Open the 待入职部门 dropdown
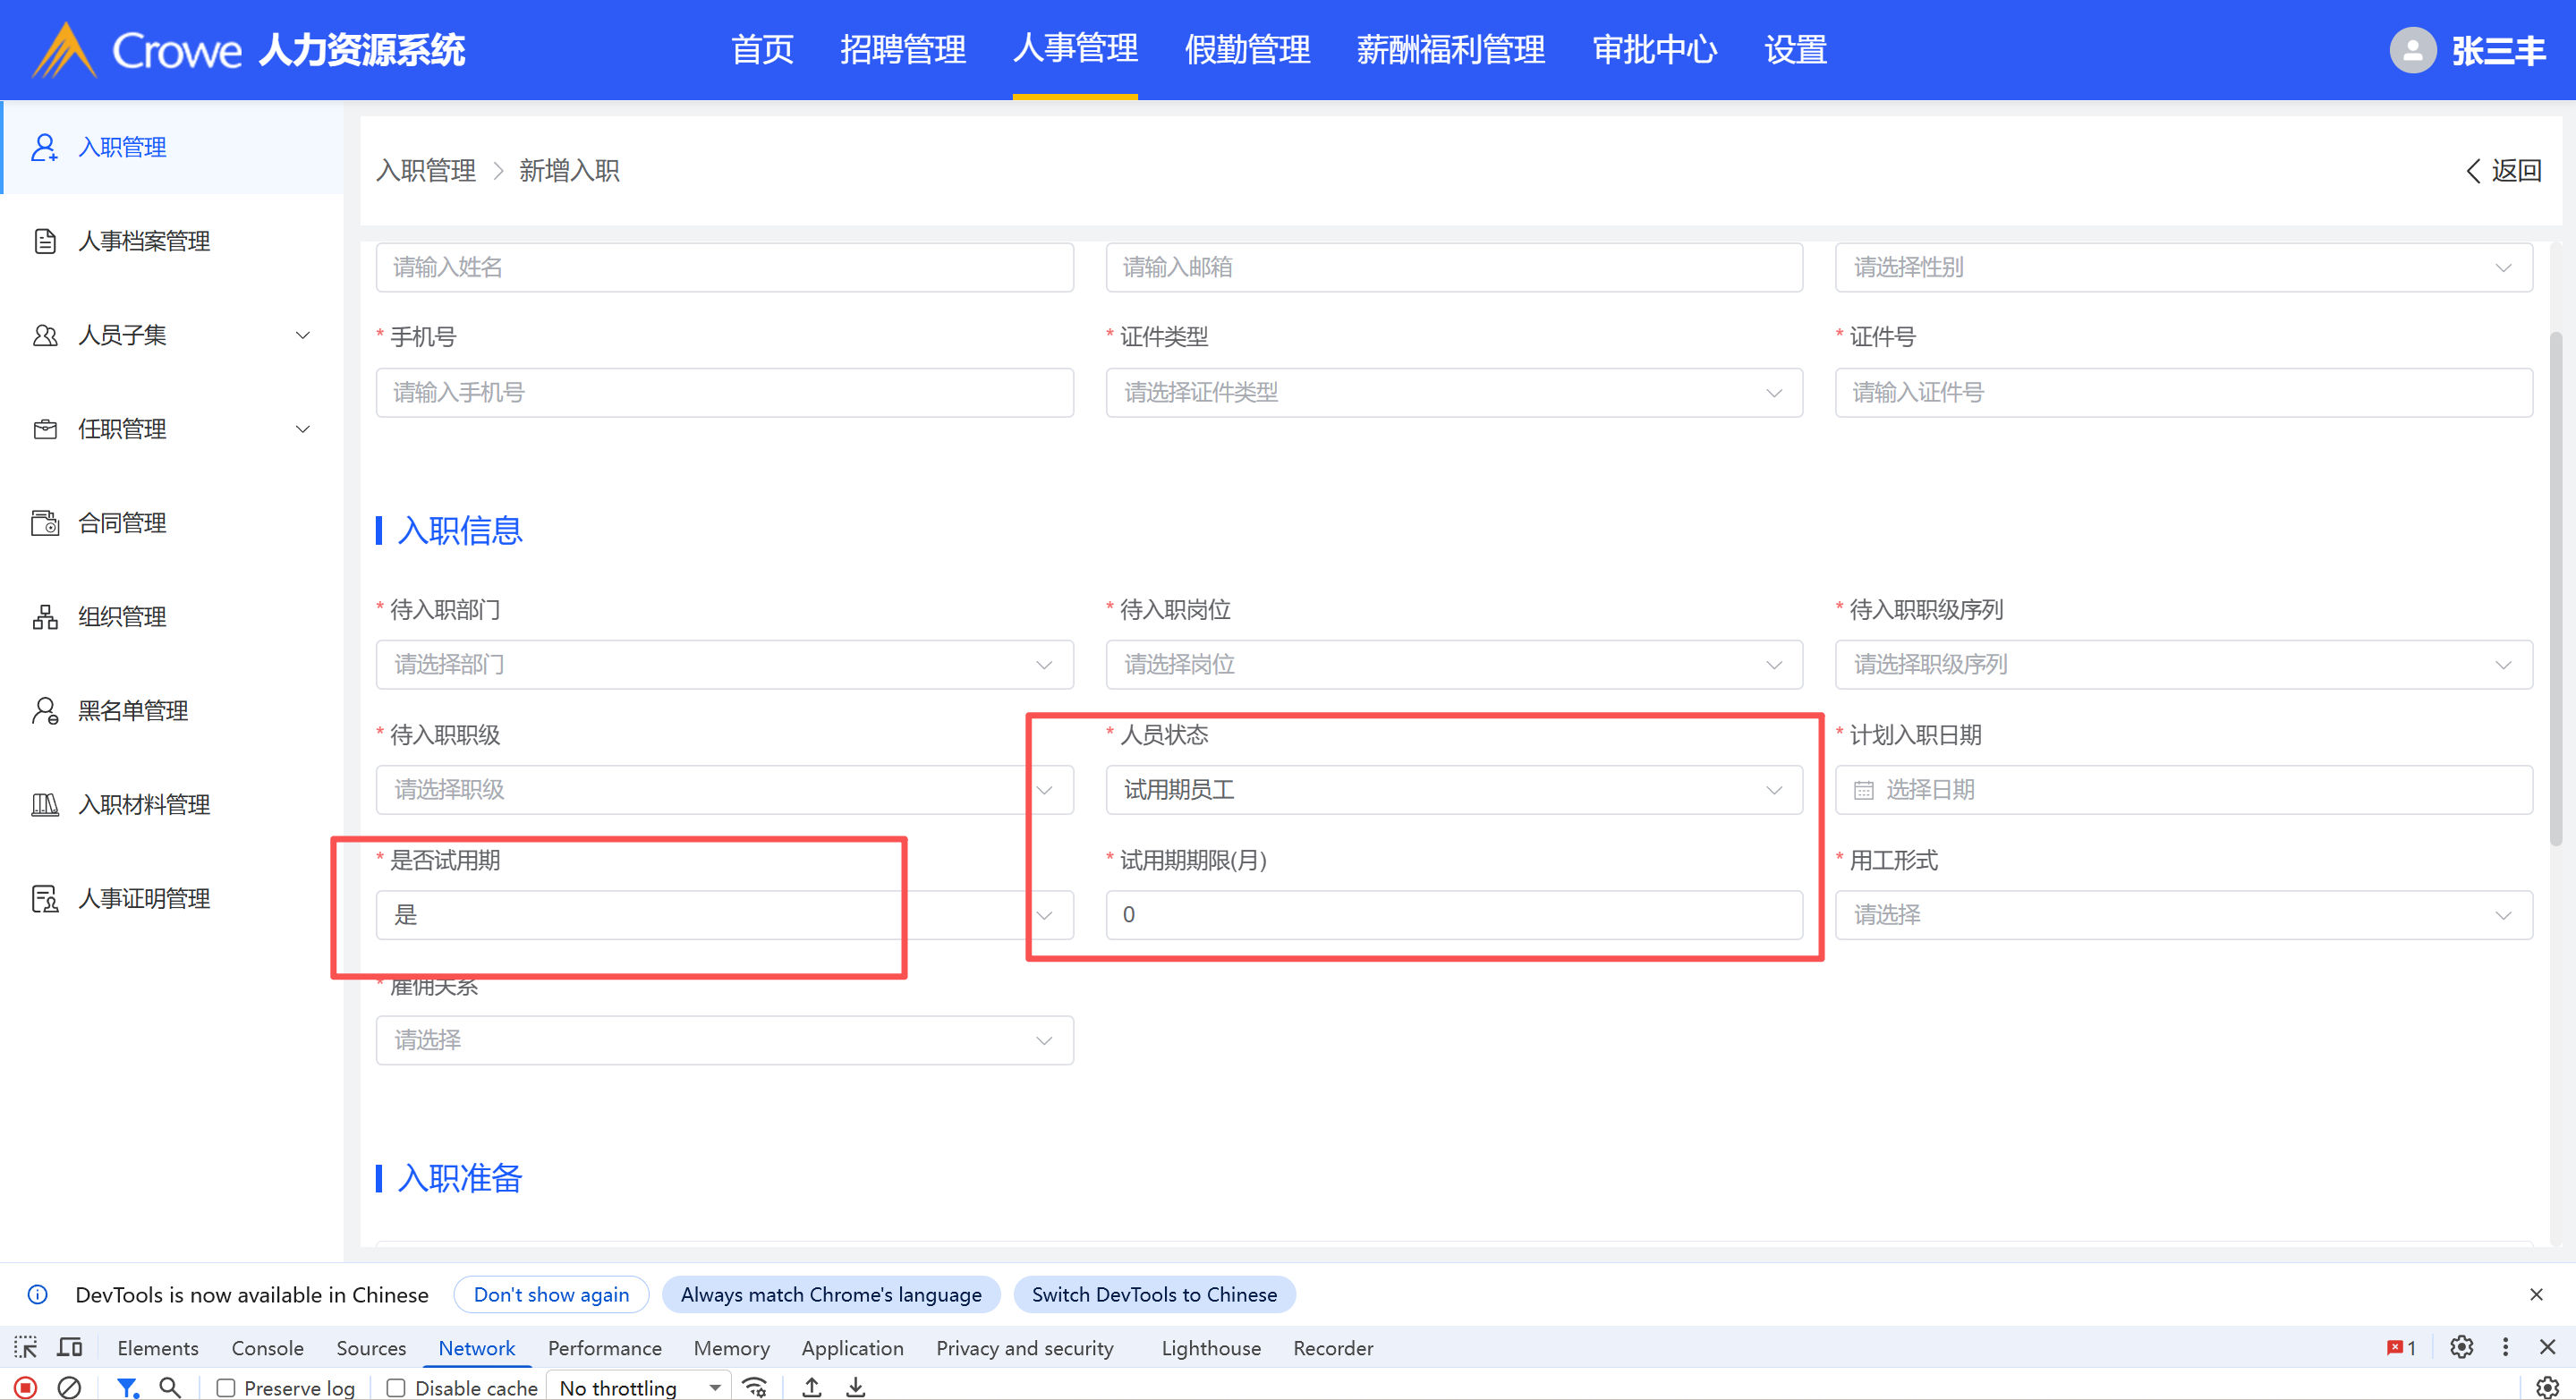Image resolution: width=2576 pixels, height=1400 pixels. 724,665
